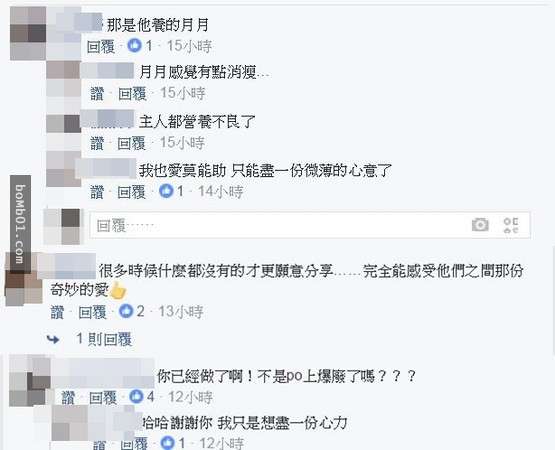Screen dimensions: 555x450
Task: Expand the 1 則回覆 thread
Action: 104,339
